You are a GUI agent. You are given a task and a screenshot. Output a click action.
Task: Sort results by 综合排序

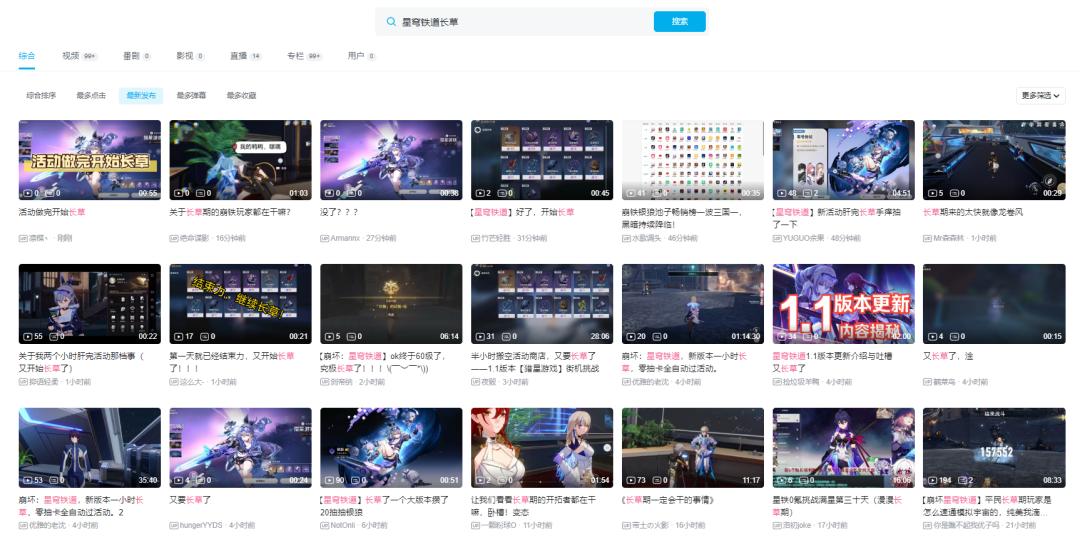point(41,96)
